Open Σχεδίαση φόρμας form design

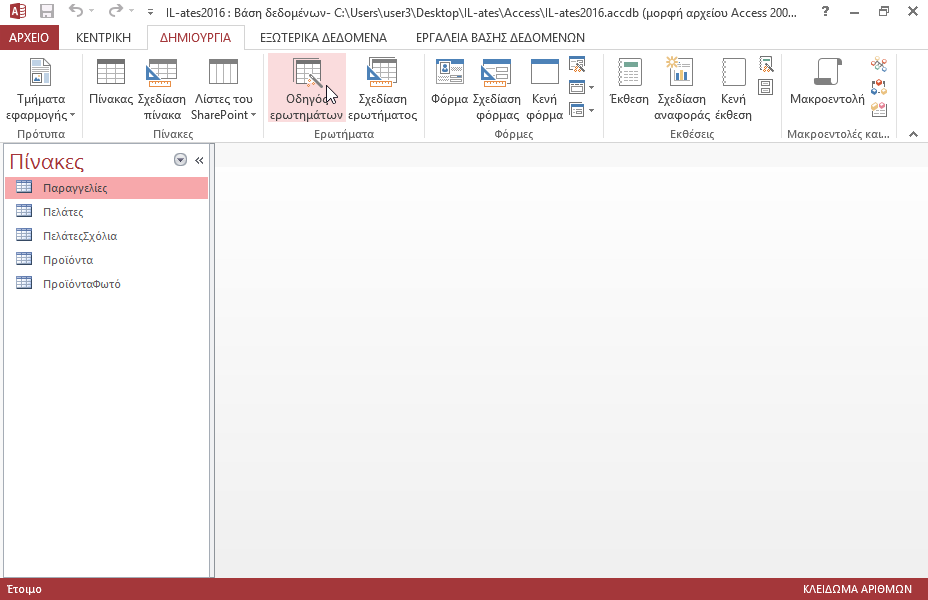[497, 89]
